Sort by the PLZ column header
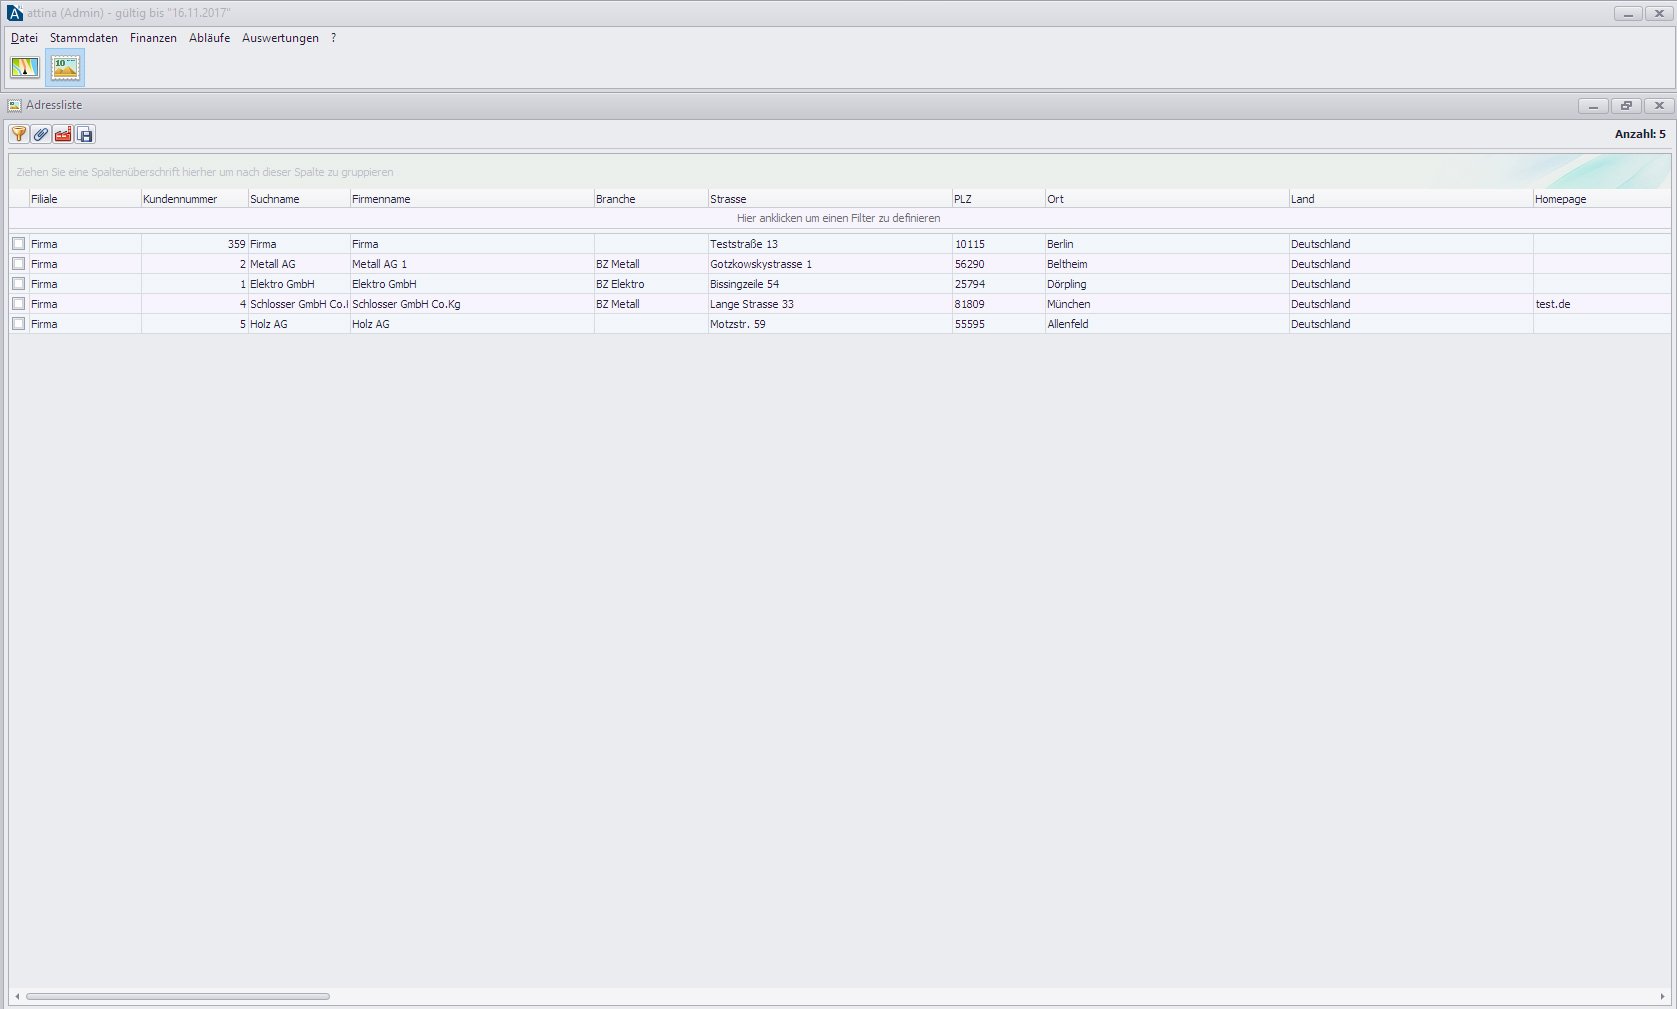The image size is (1677, 1009). coord(998,199)
